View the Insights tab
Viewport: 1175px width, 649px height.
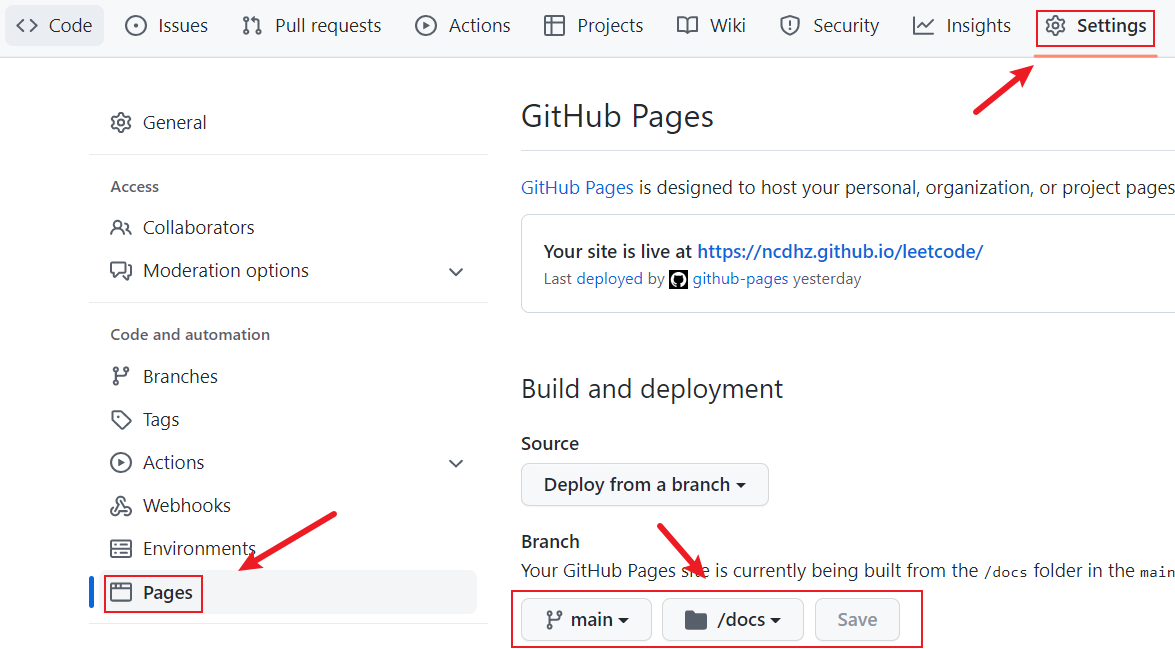click(962, 25)
